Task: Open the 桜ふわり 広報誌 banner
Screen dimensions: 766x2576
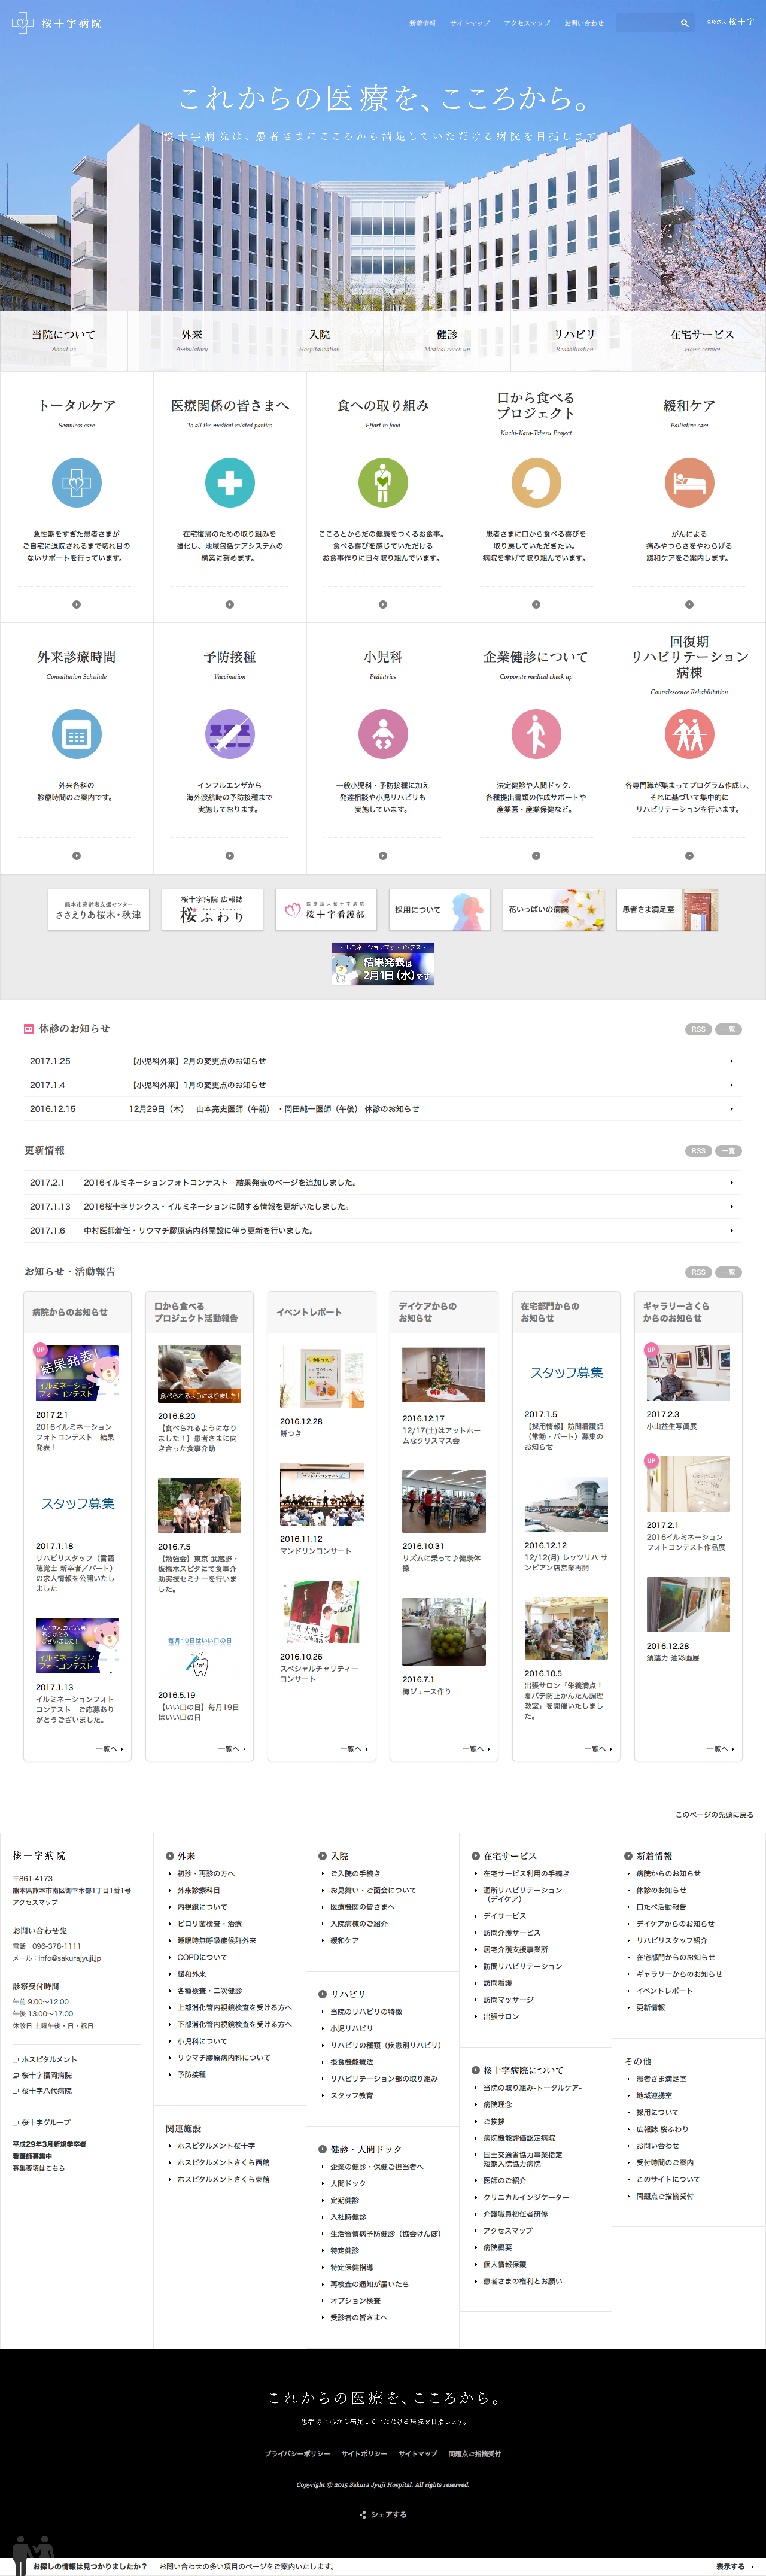Action: [x=212, y=909]
